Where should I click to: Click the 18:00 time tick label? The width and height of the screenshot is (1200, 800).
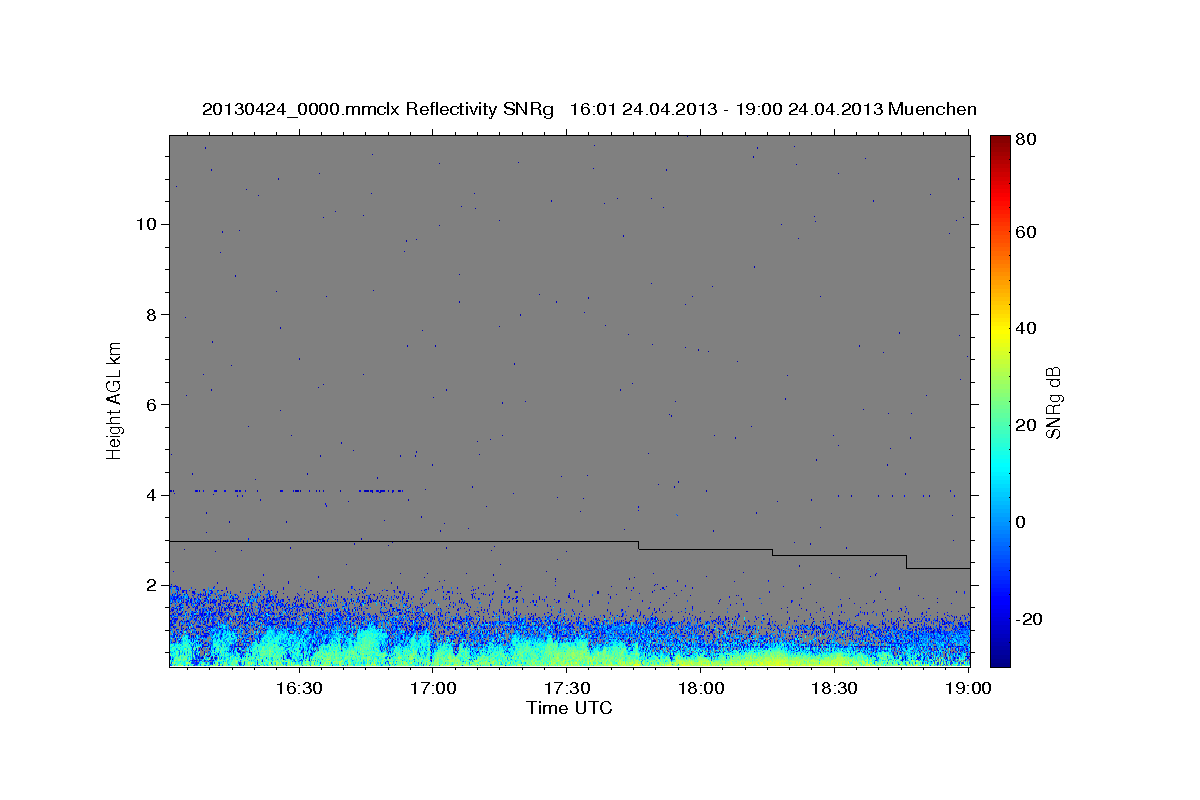(x=701, y=689)
